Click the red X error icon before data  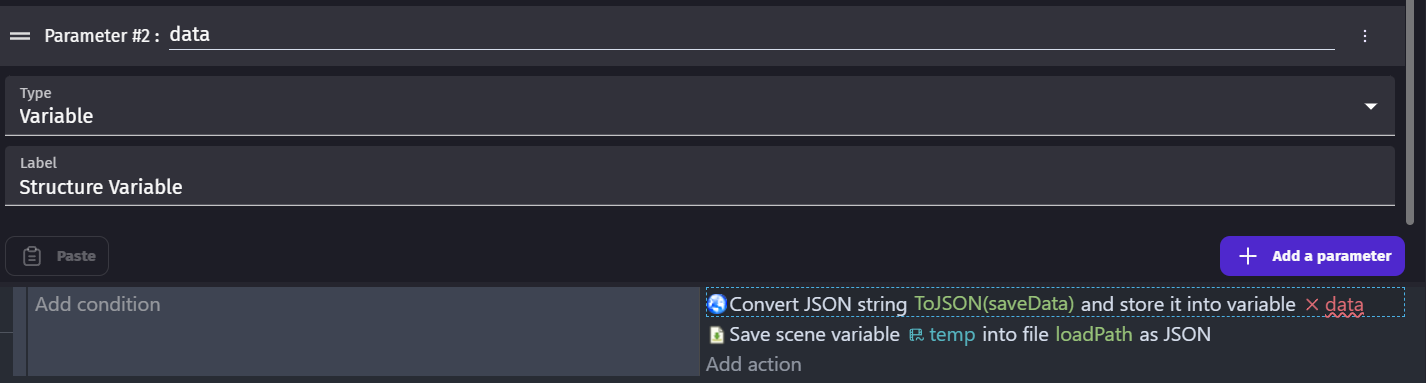pyautogui.click(x=1312, y=304)
